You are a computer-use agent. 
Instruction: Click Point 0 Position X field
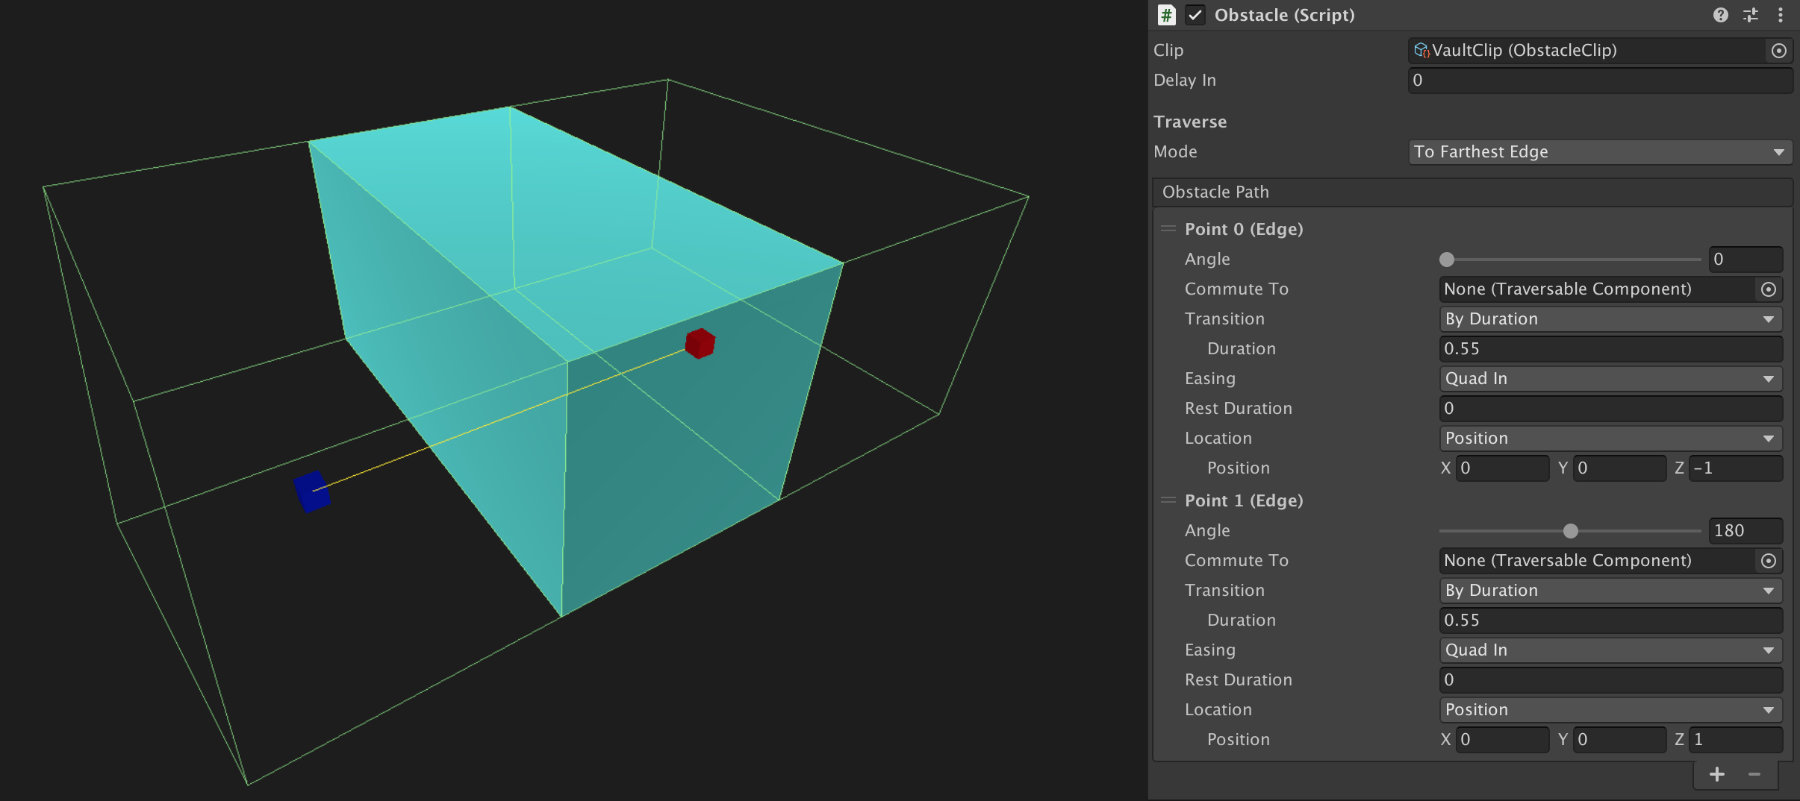tap(1502, 468)
